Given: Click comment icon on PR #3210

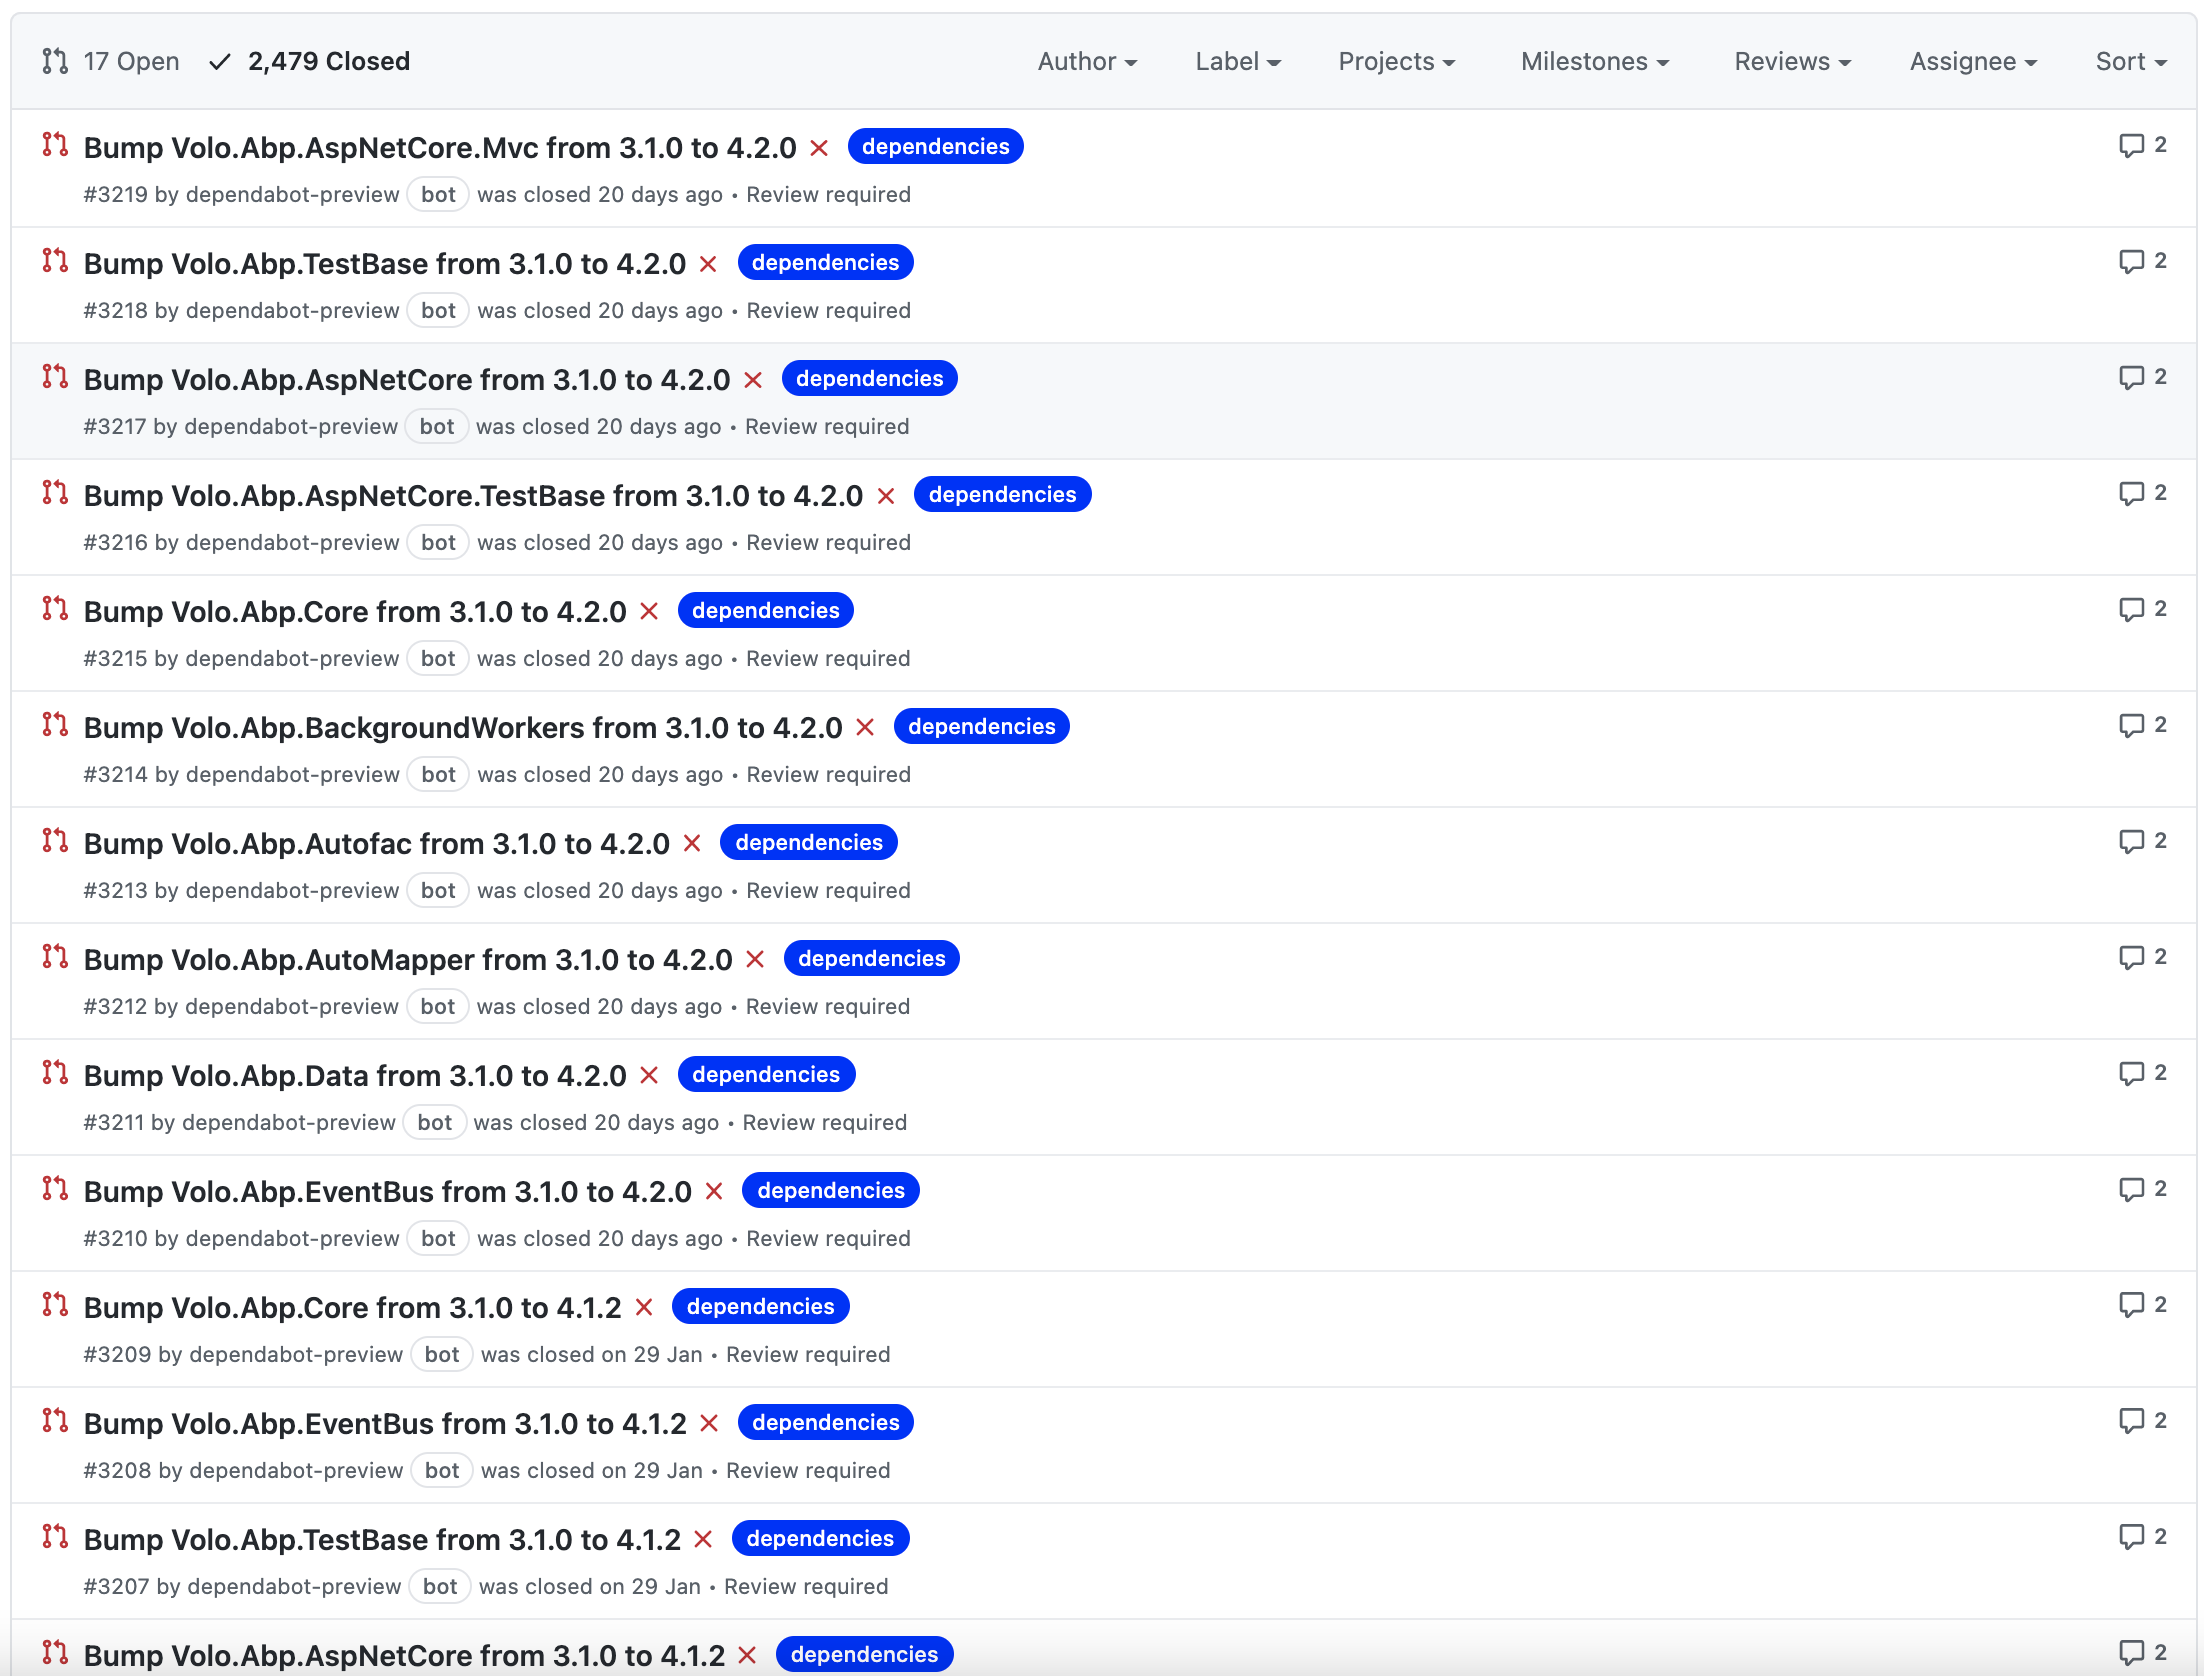Looking at the screenshot, I should click(2131, 1189).
